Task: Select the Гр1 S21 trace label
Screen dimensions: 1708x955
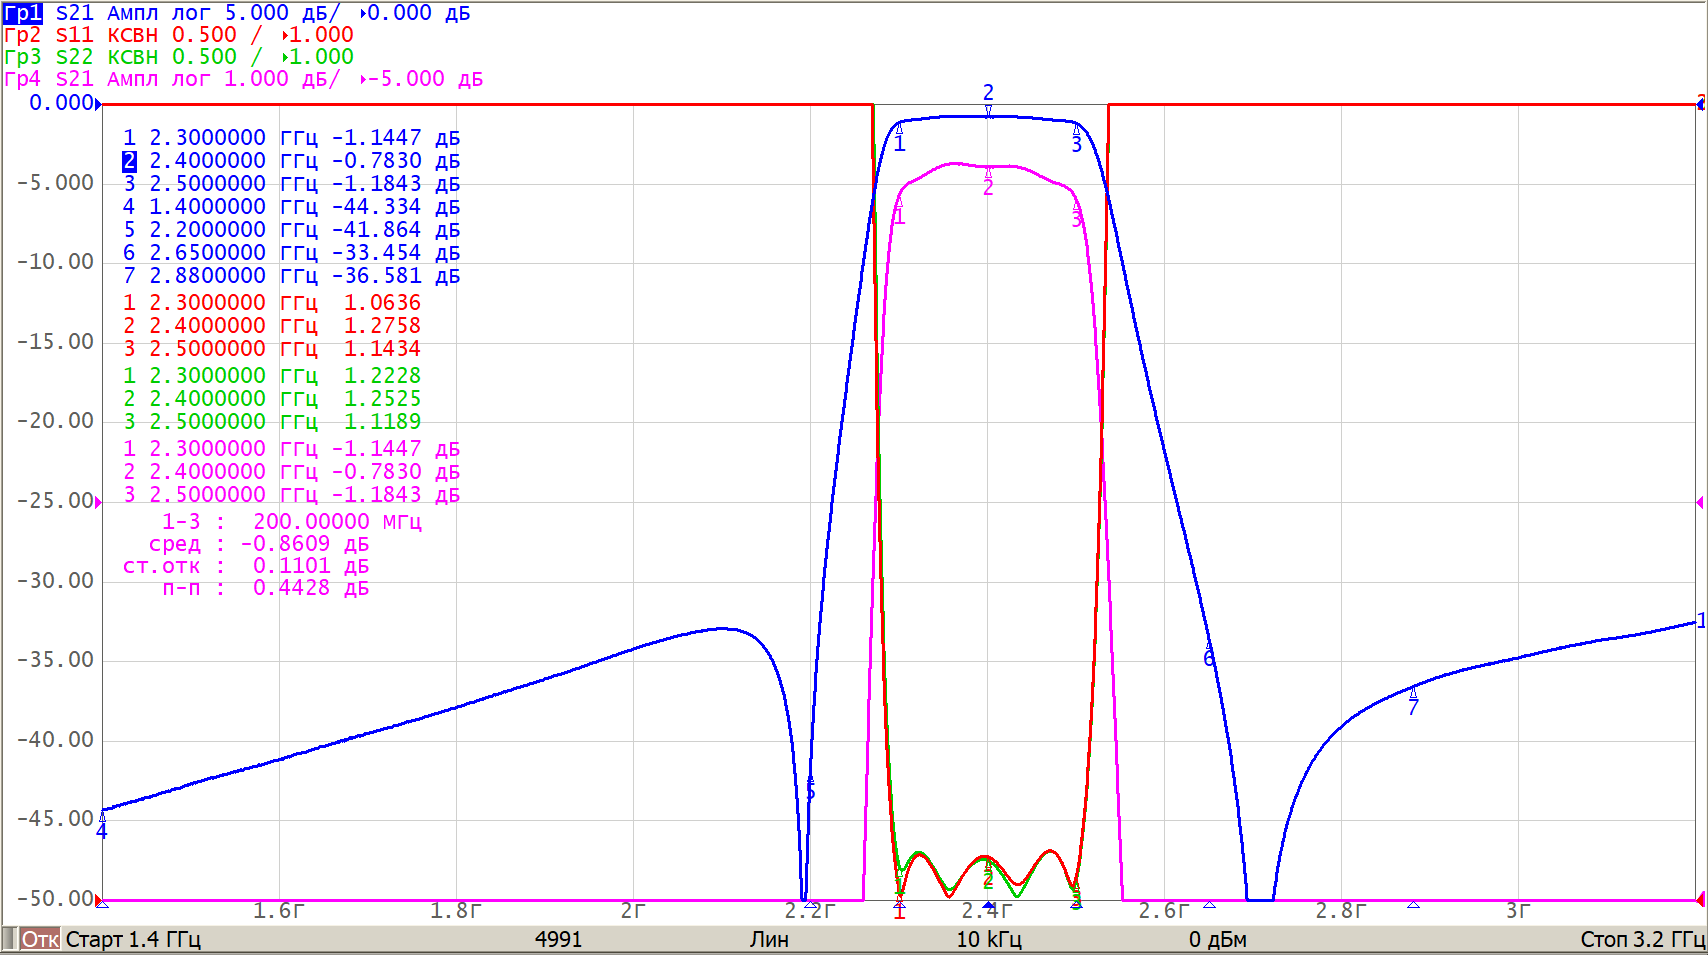Action: tap(23, 13)
